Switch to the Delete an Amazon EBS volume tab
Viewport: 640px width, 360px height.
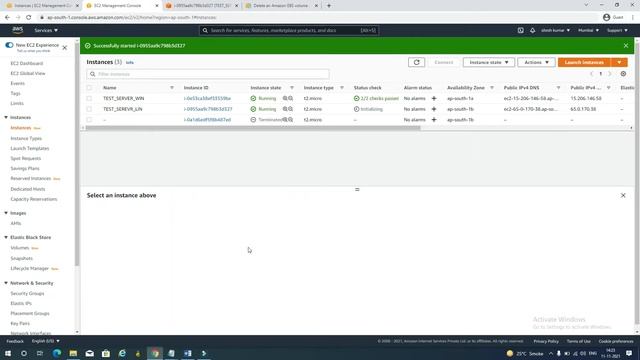[280, 6]
